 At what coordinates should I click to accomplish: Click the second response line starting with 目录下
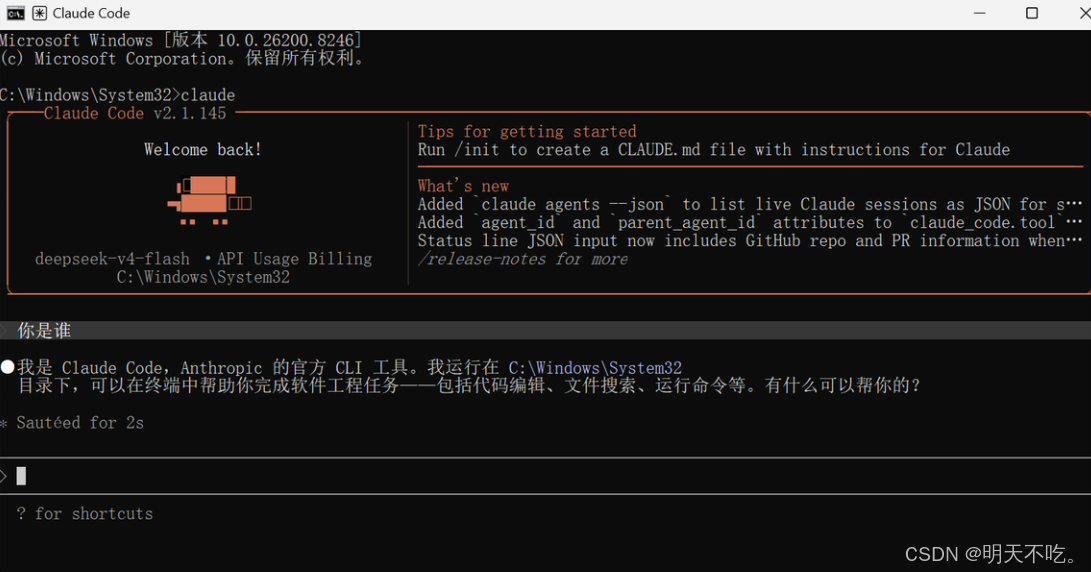(469, 386)
